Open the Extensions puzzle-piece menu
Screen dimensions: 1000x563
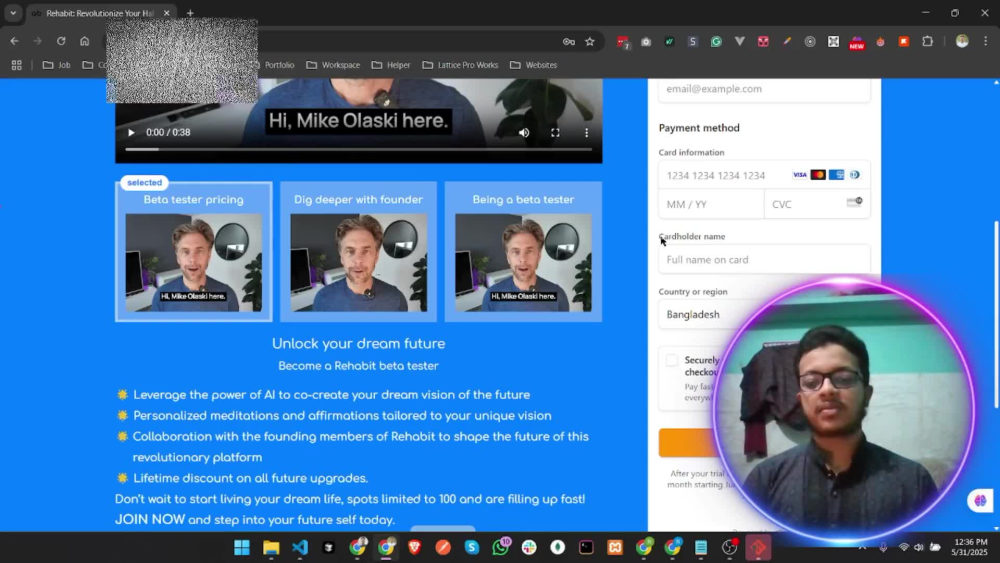pos(927,41)
